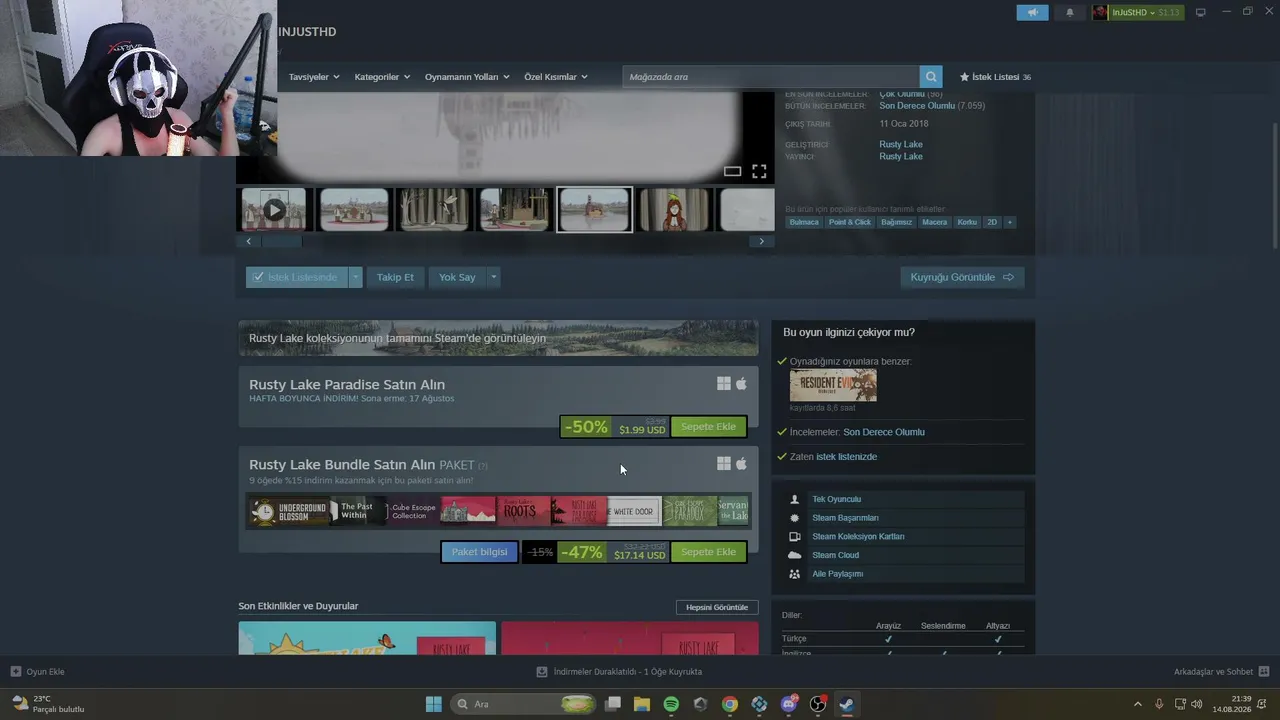The height and width of the screenshot is (720, 1280).
Task: Expand the Tavsiyeler menu
Action: (314, 77)
